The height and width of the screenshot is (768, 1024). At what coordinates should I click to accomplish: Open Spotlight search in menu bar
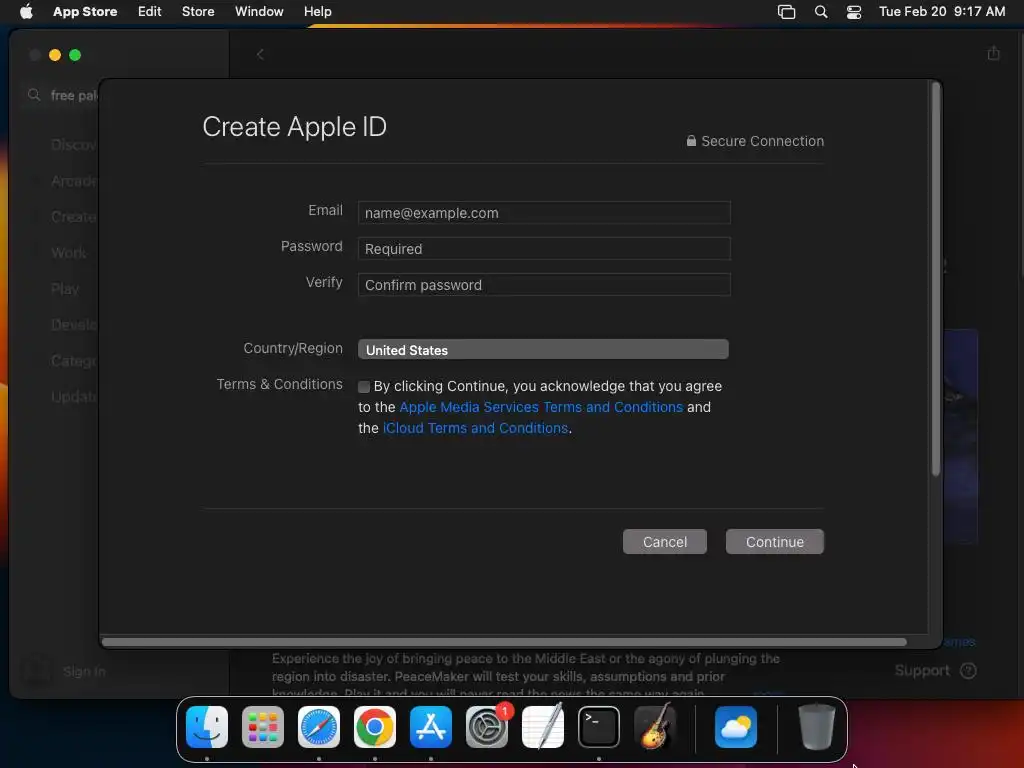pyautogui.click(x=821, y=12)
